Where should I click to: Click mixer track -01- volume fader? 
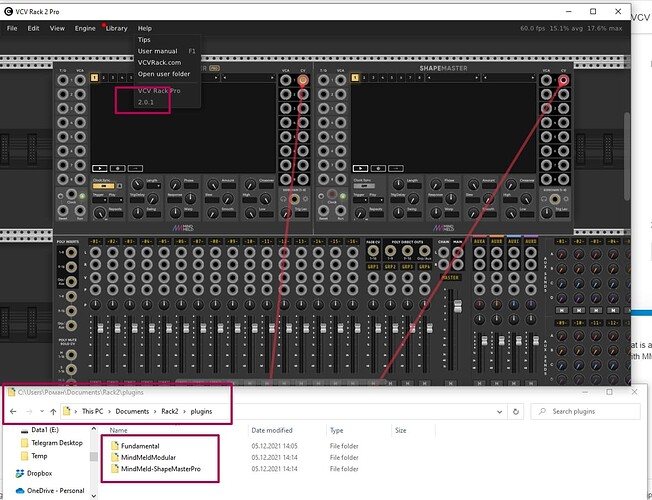tap(100, 329)
